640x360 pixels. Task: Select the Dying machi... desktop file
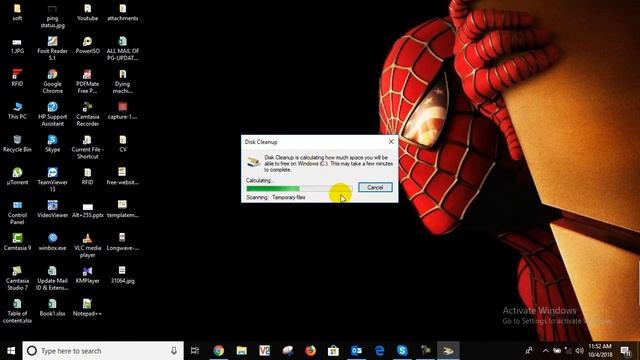pyautogui.click(x=122, y=82)
